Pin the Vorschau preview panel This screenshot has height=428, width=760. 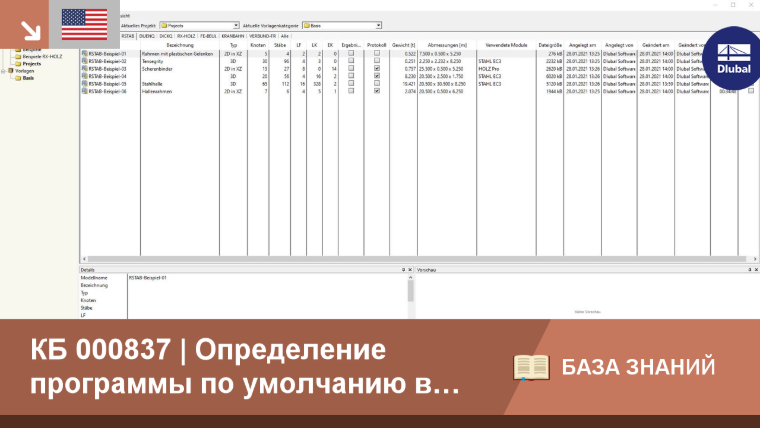tap(749, 269)
